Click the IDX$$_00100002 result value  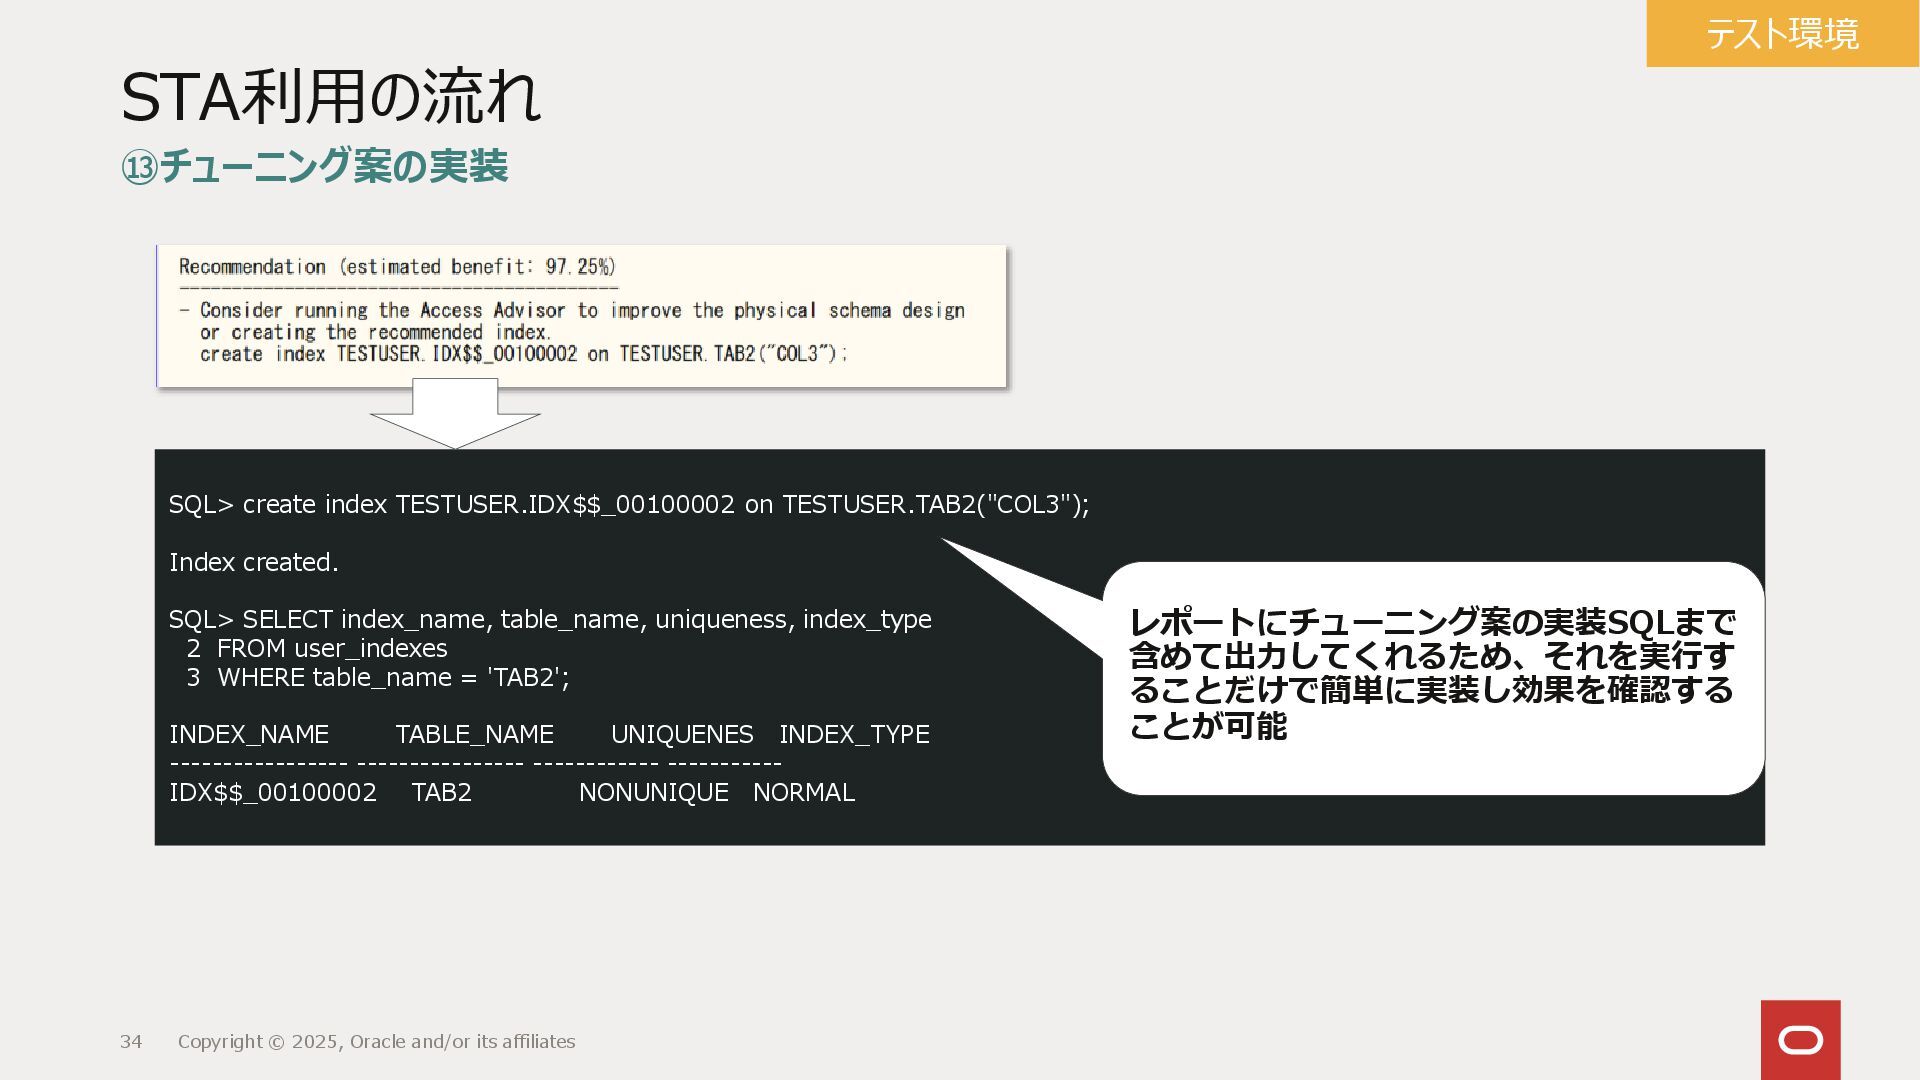[273, 792]
